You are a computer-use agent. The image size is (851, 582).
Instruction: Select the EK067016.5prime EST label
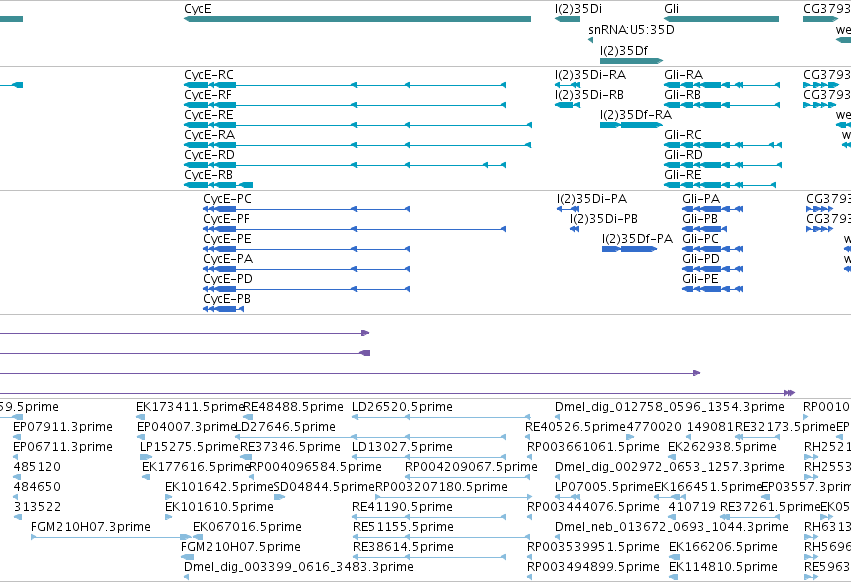tap(247, 528)
